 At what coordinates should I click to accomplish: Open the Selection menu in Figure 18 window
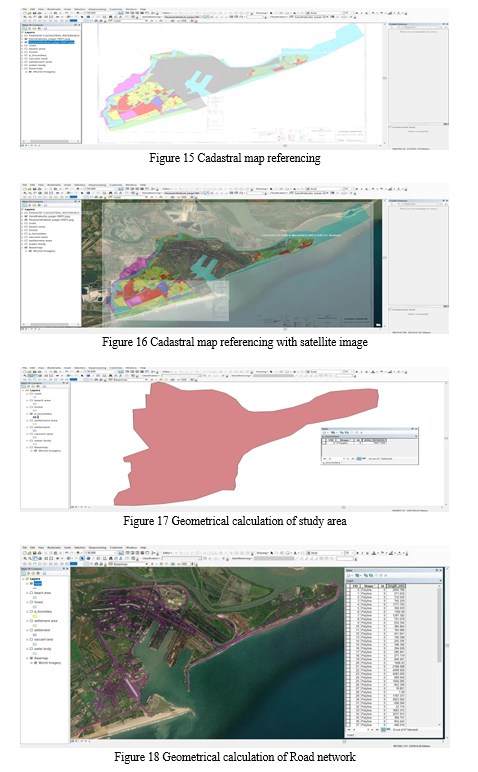point(80,547)
